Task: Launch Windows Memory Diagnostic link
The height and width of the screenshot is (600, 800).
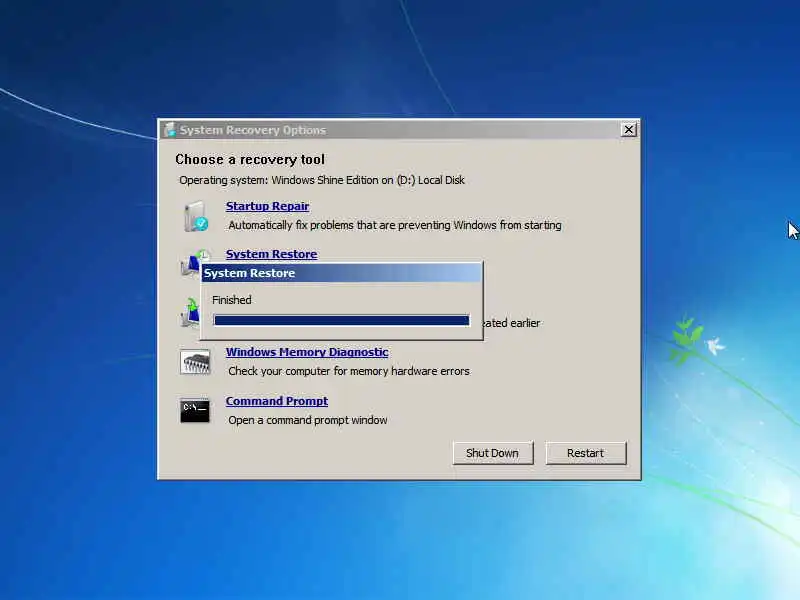Action: click(307, 352)
